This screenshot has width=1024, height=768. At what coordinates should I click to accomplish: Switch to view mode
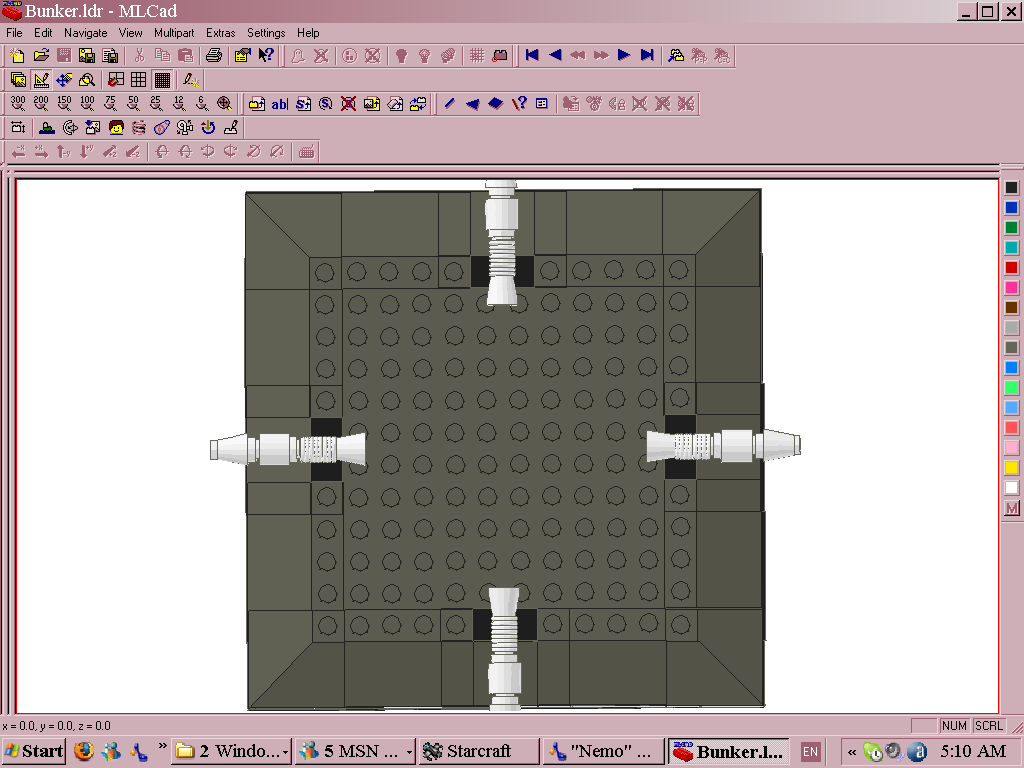pos(18,80)
